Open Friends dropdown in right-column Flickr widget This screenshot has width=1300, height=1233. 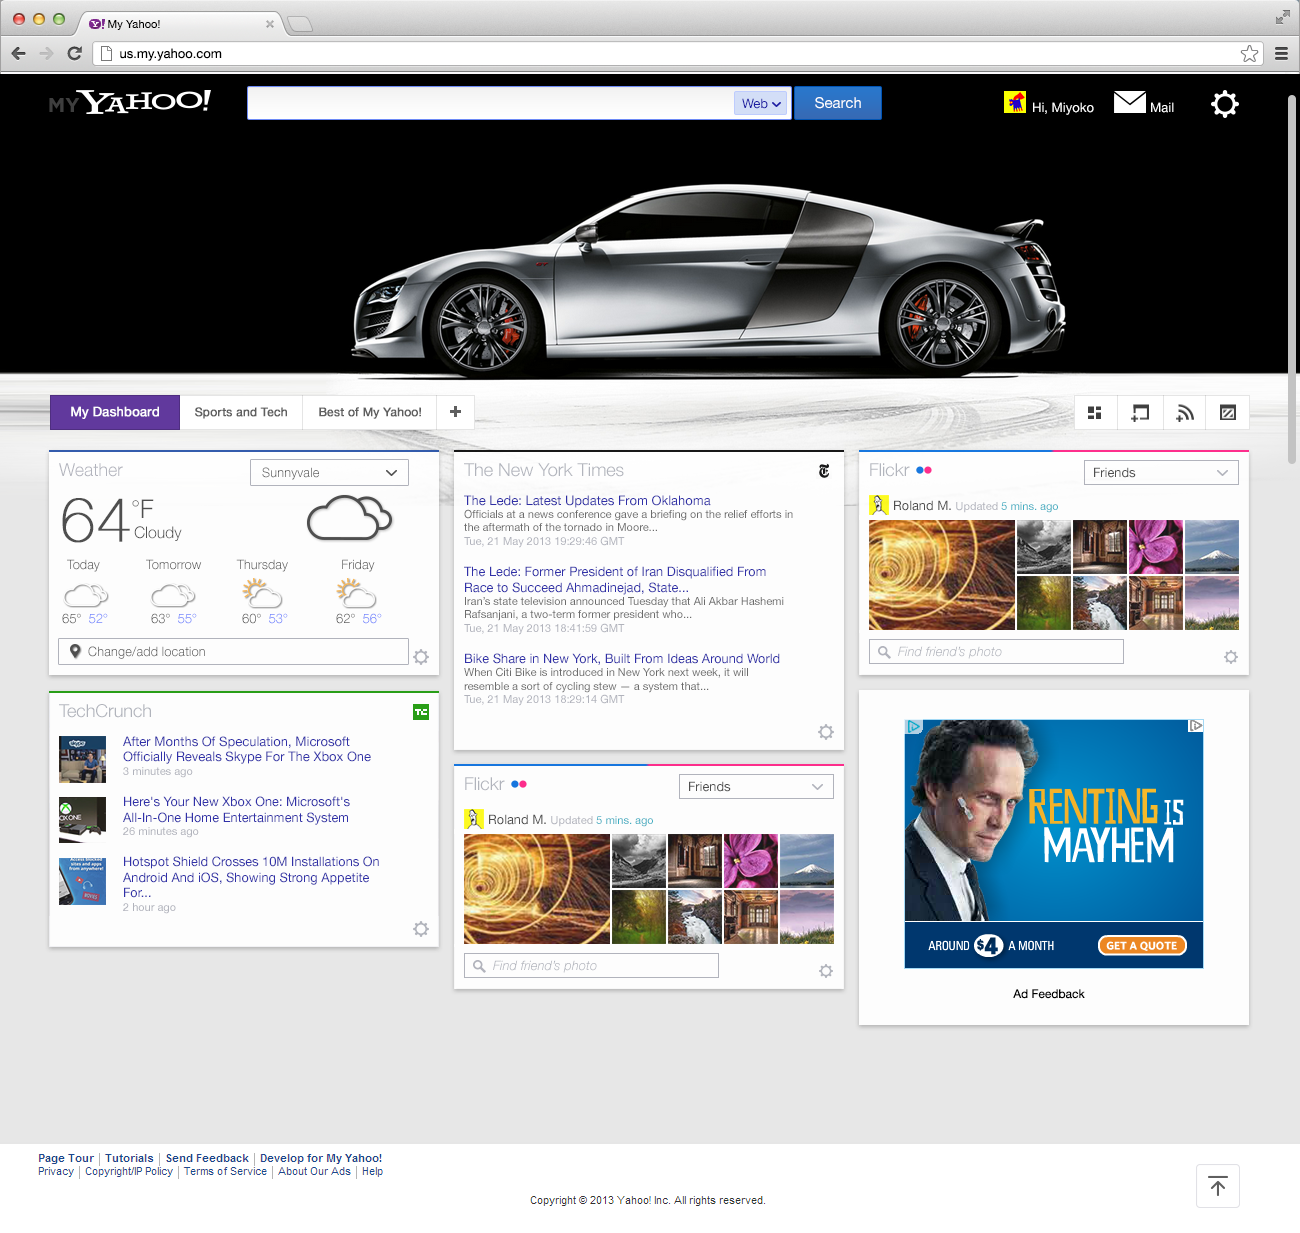(x=1161, y=472)
